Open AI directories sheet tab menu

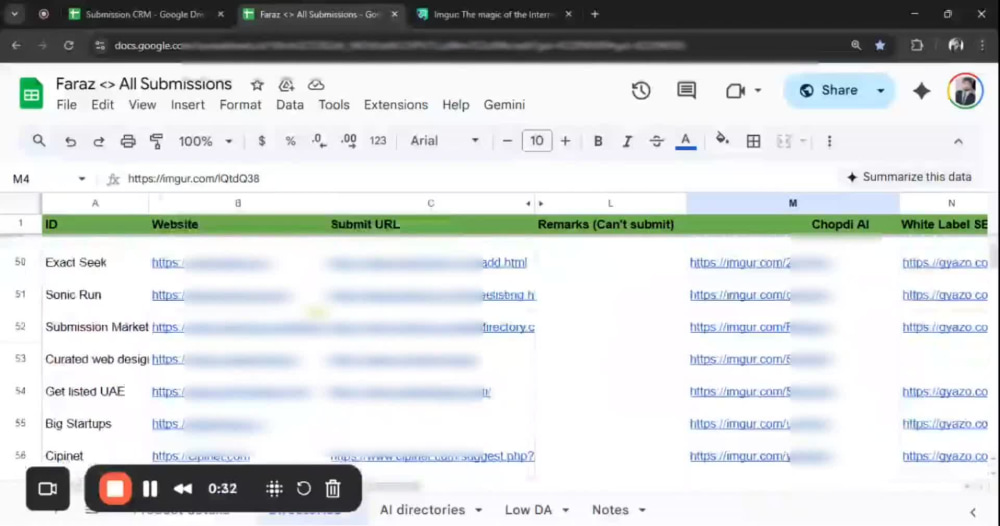479,510
